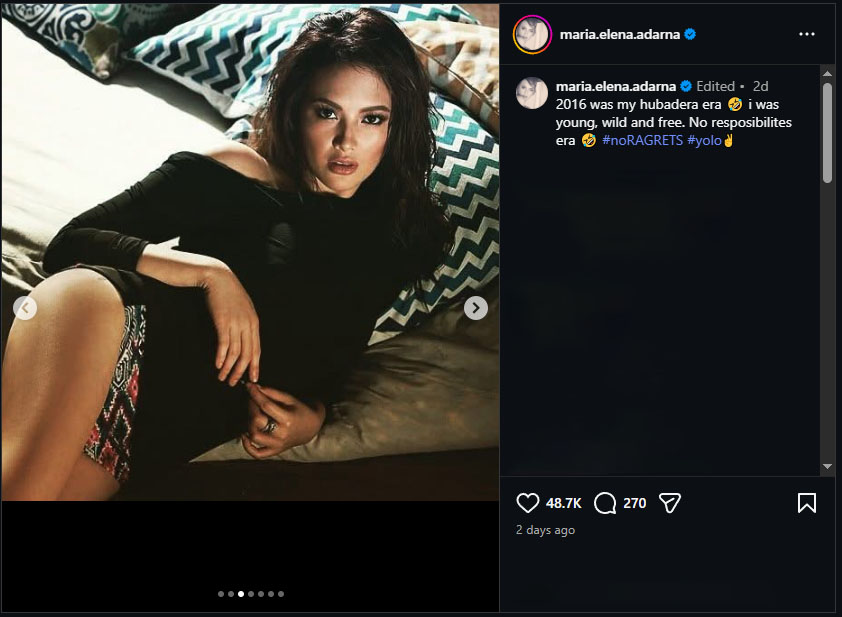Open comments via speech bubble icon
This screenshot has height=617, width=842.
(605, 503)
